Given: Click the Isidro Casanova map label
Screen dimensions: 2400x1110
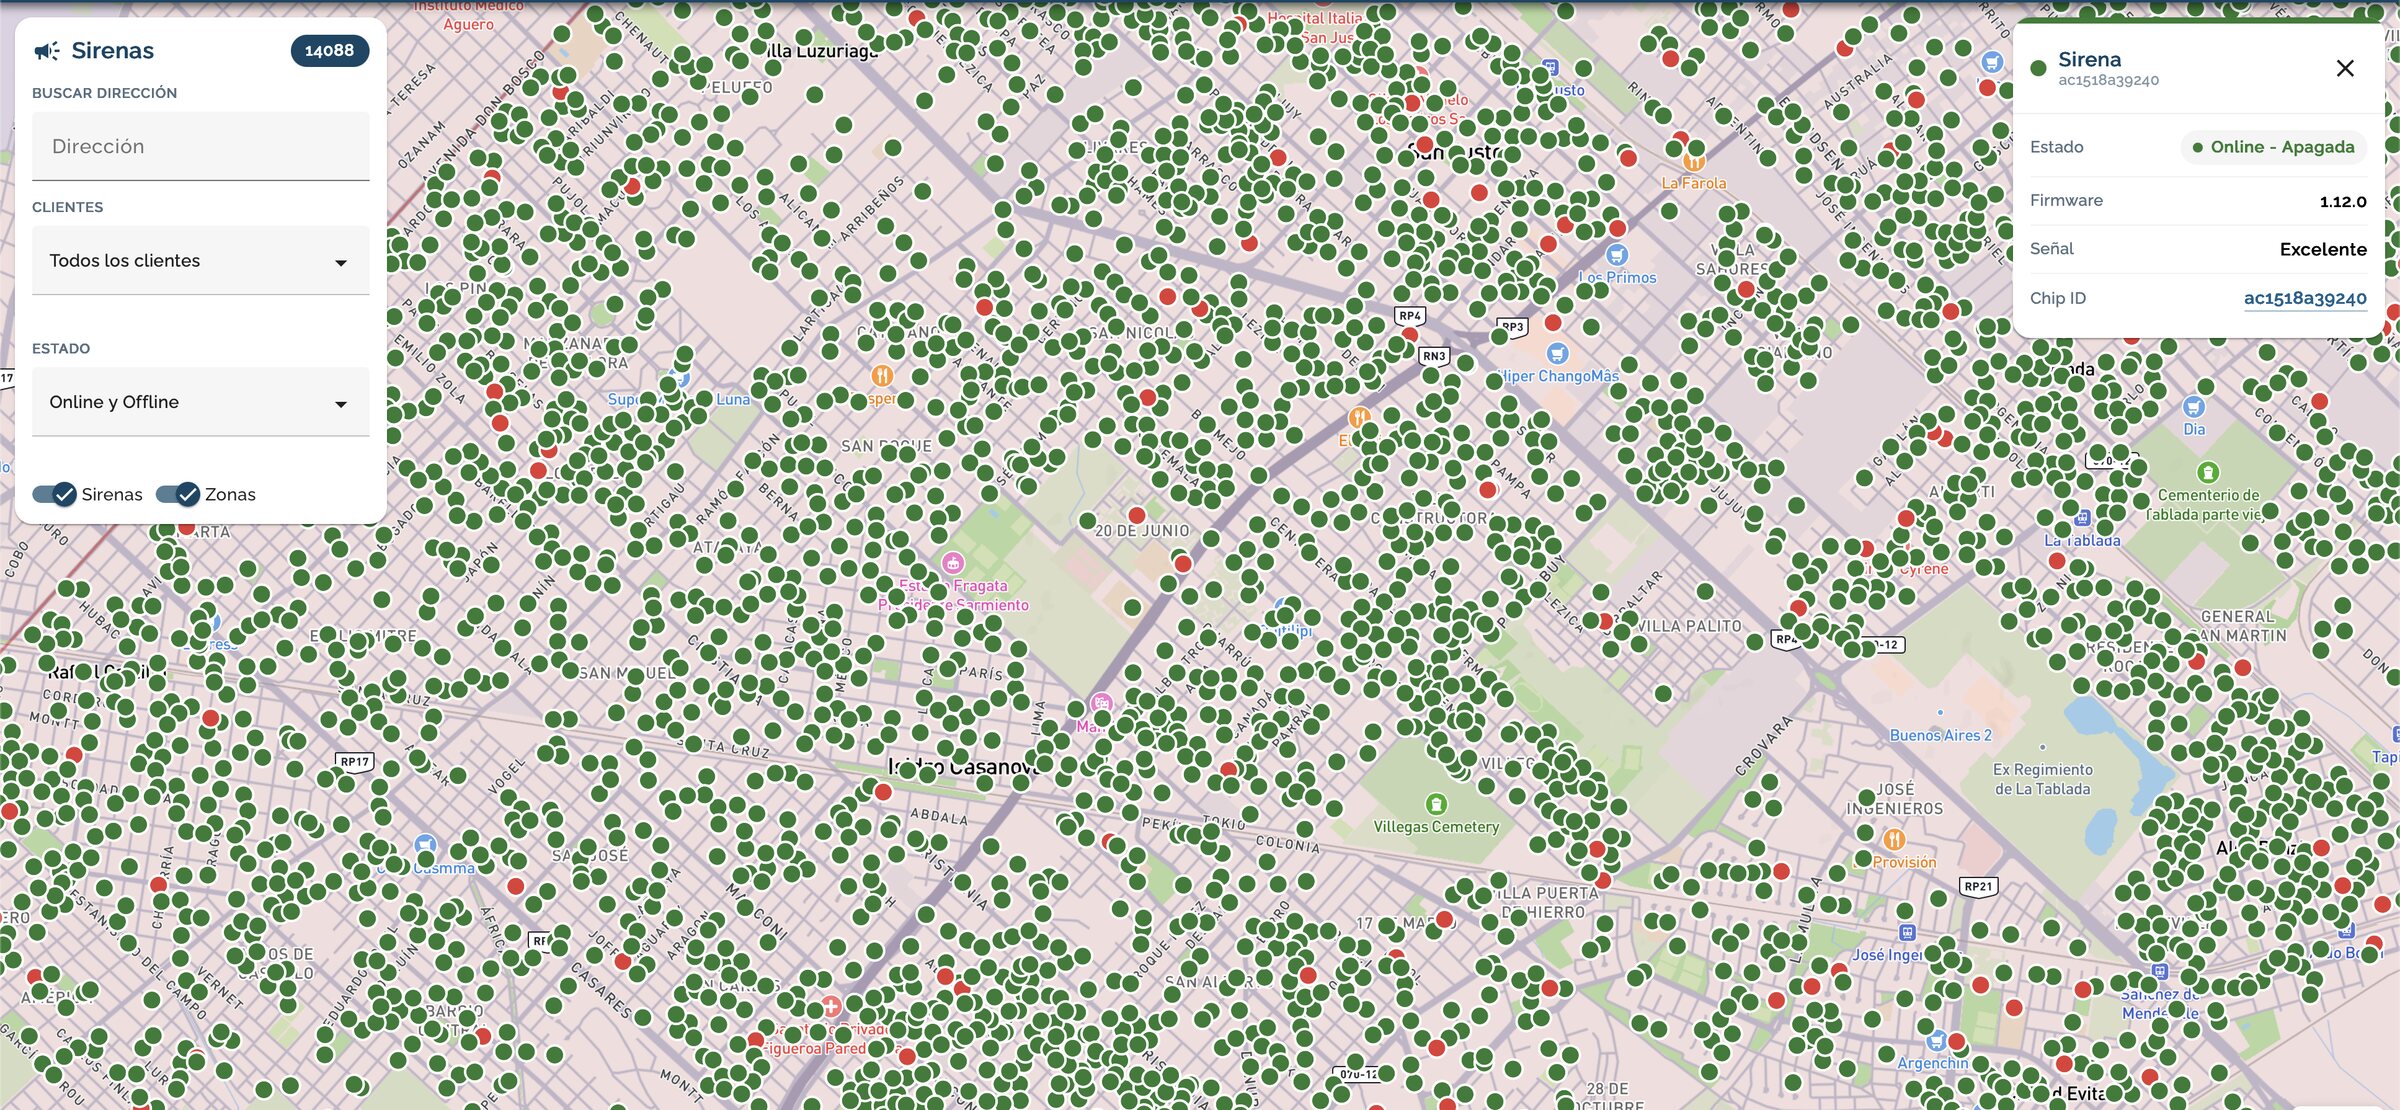Looking at the screenshot, I should click(x=964, y=767).
